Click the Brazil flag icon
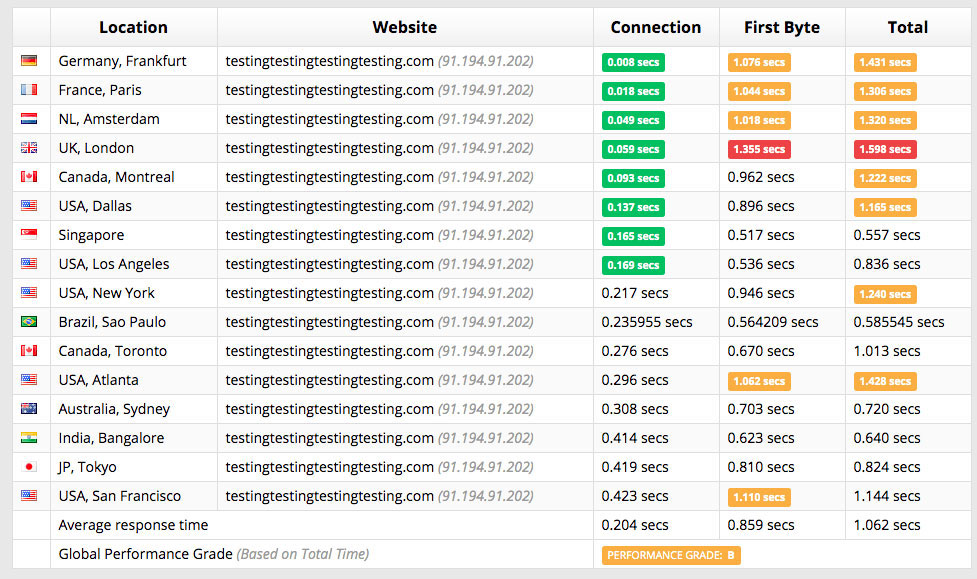The width and height of the screenshot is (977, 579). (29, 322)
